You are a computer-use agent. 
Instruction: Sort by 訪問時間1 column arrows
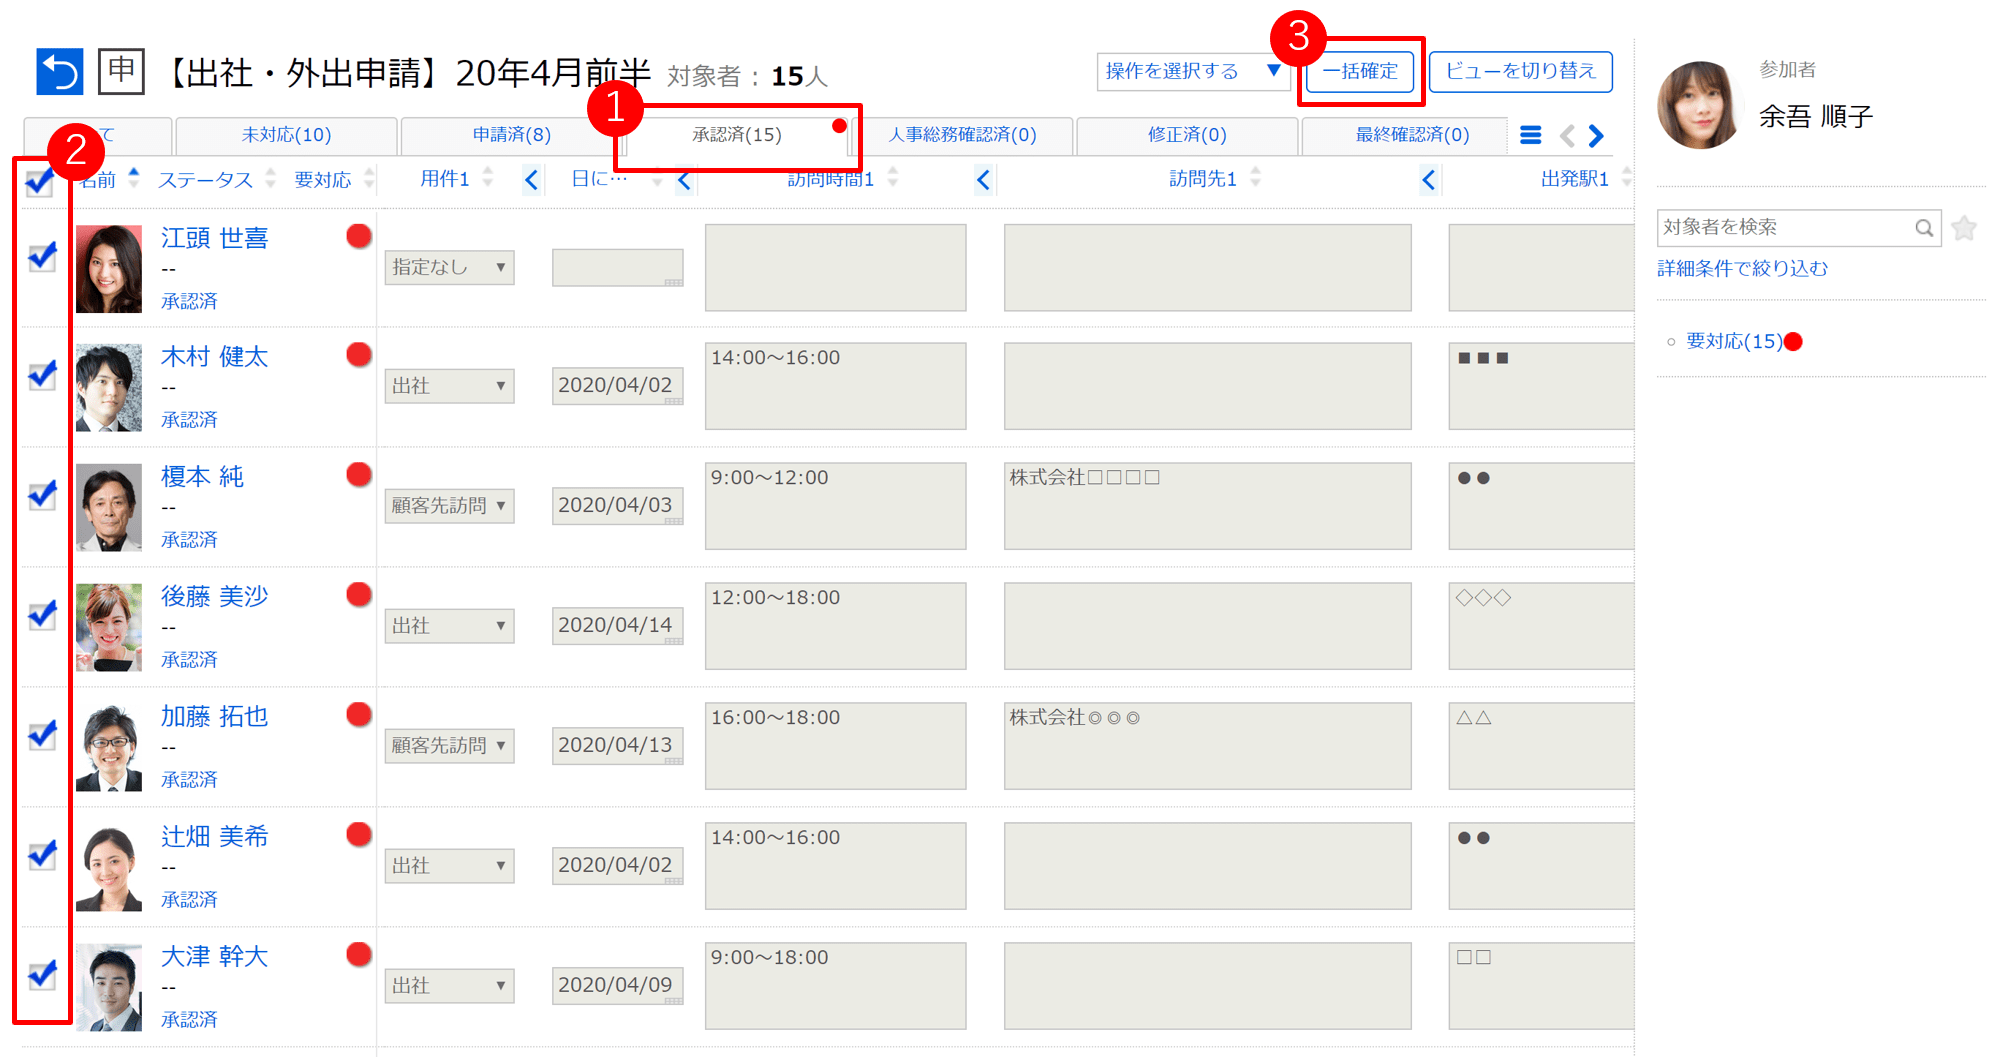click(x=893, y=177)
